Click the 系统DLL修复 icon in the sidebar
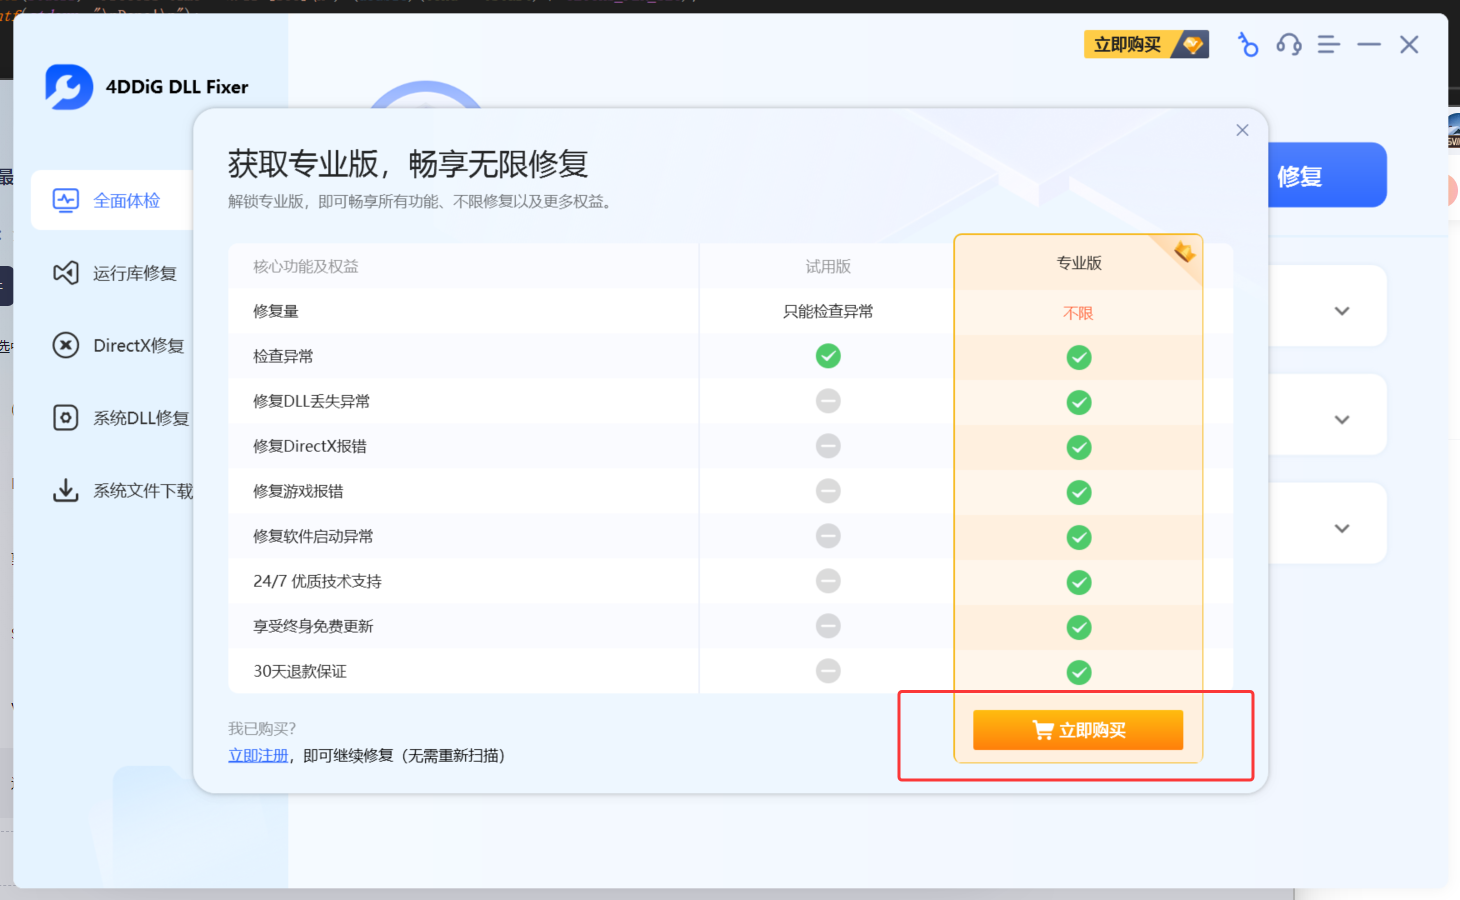Viewport: 1460px width, 900px height. (66, 418)
